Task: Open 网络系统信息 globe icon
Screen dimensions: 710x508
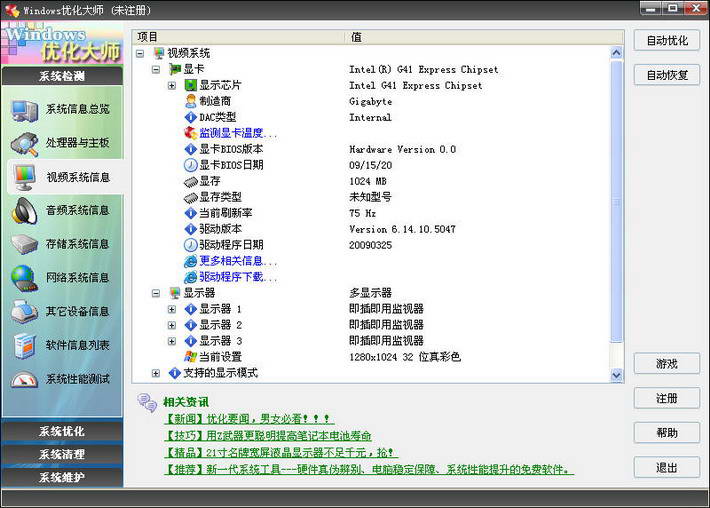Action: [24, 278]
